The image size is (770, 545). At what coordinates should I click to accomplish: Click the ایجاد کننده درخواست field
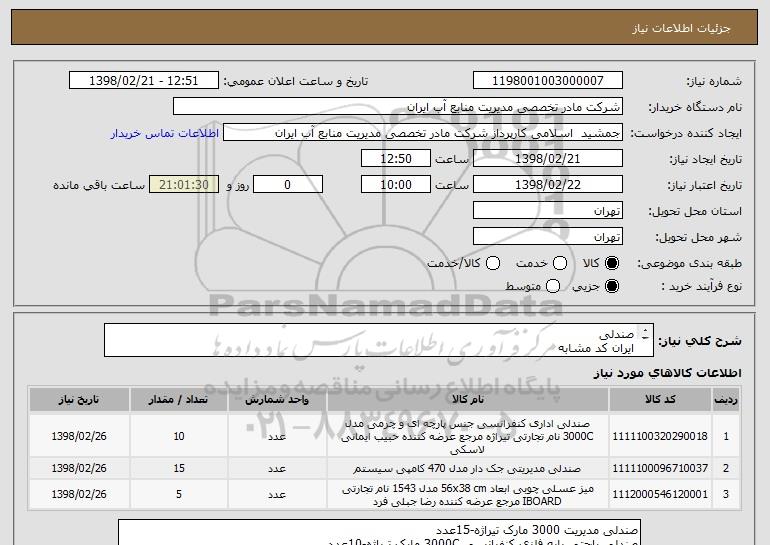click(x=423, y=133)
